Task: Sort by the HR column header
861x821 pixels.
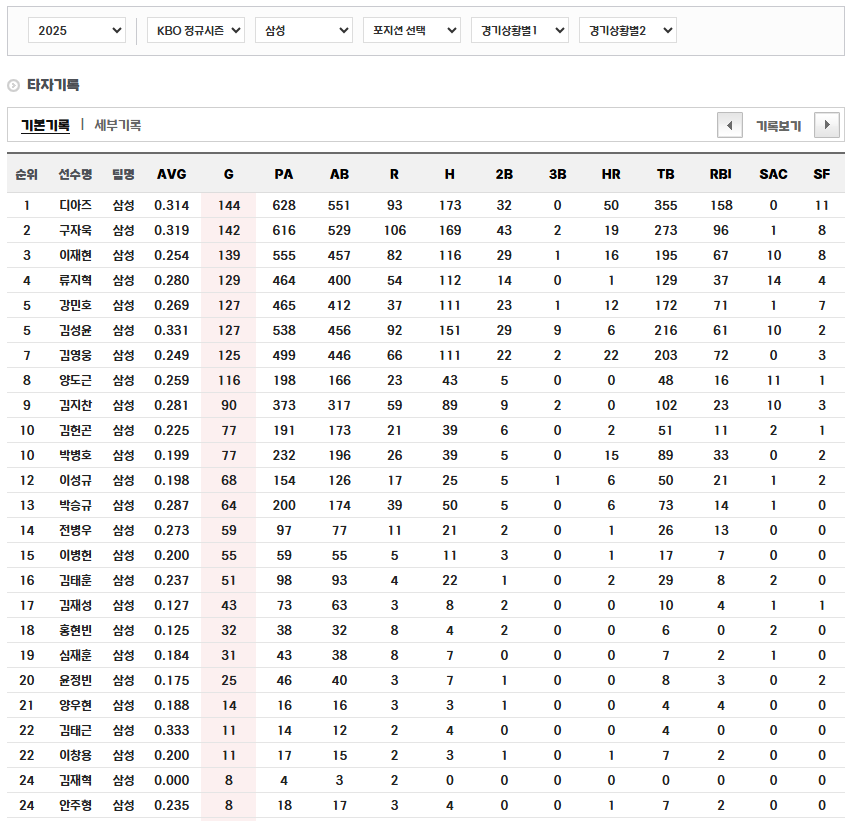Action: tap(610, 173)
